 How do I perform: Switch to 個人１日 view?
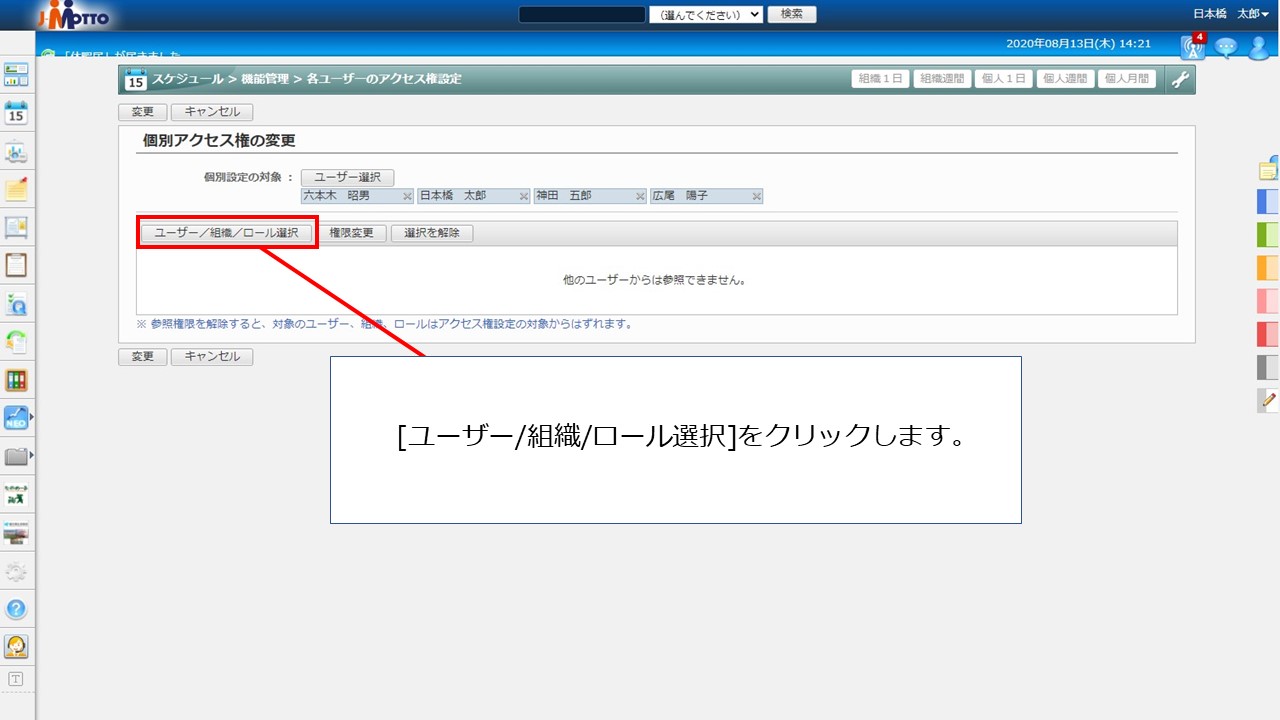pyautogui.click(x=1004, y=80)
